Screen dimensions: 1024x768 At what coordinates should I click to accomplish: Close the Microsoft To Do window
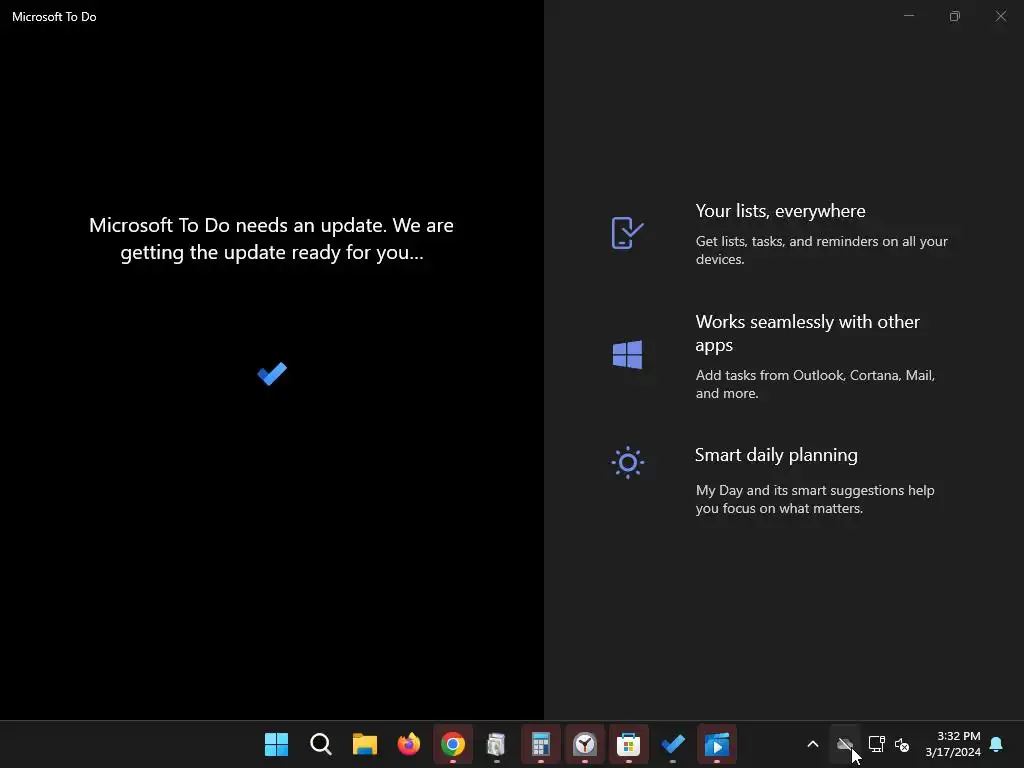pos(1000,16)
